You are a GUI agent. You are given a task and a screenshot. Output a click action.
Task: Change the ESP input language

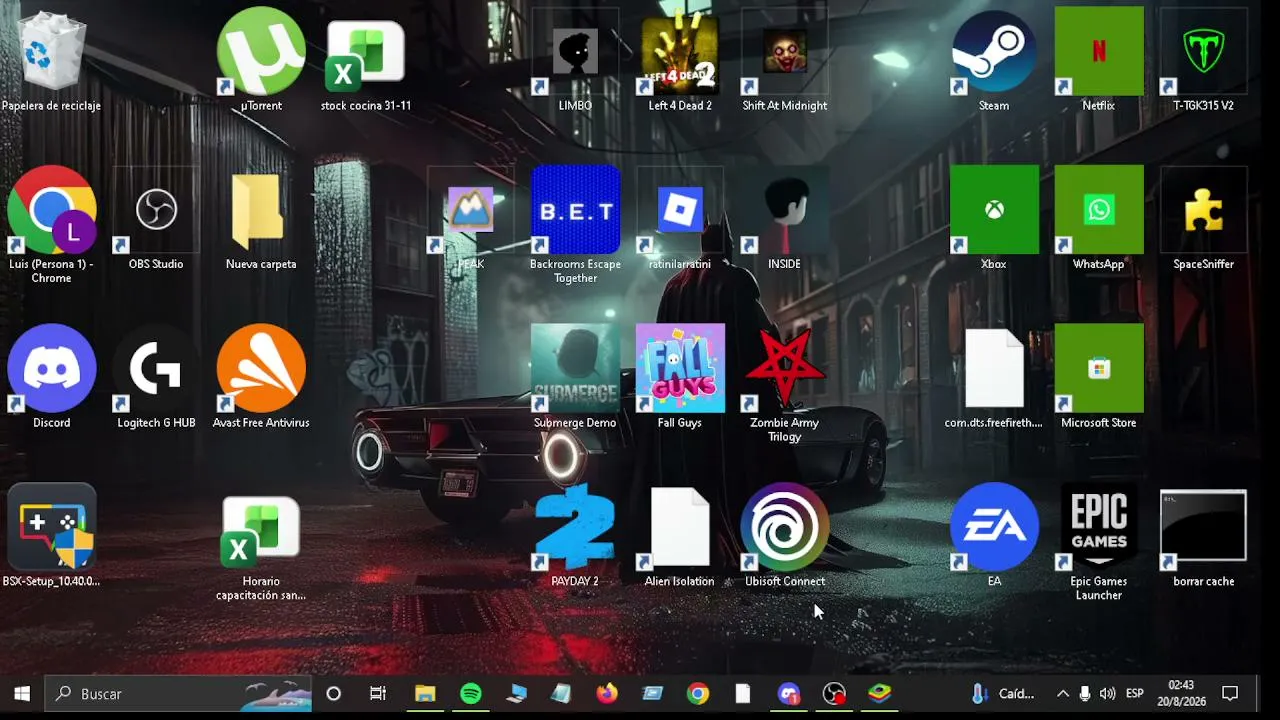click(1135, 694)
